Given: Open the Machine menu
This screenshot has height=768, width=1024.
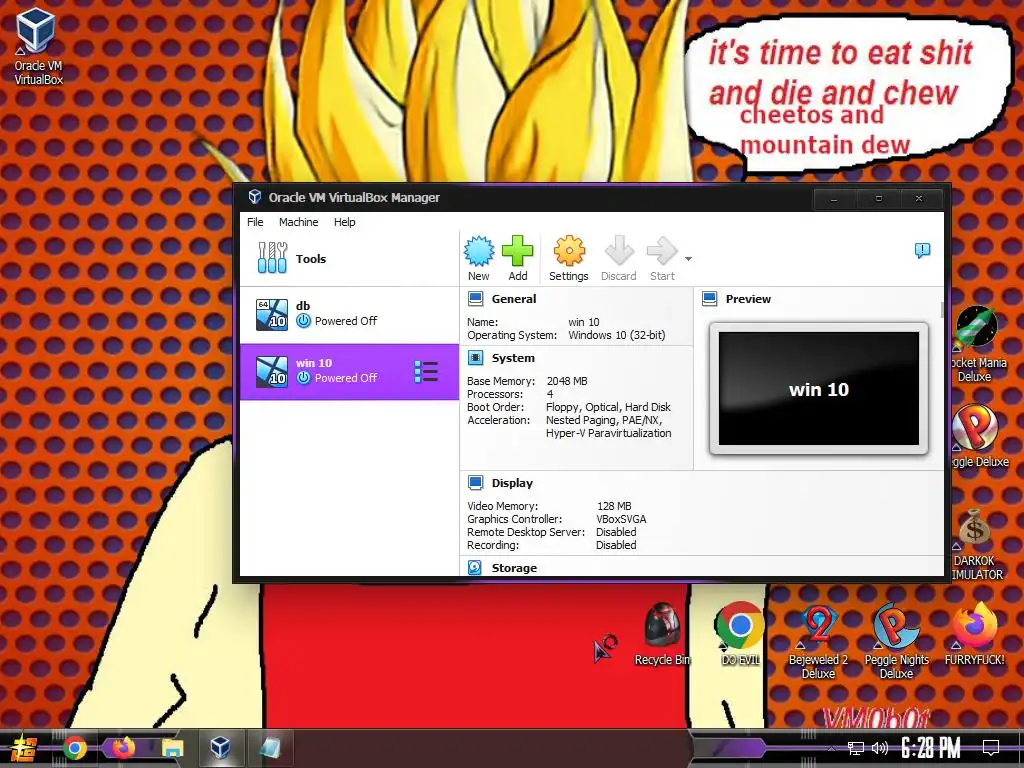Looking at the screenshot, I should pos(298,222).
